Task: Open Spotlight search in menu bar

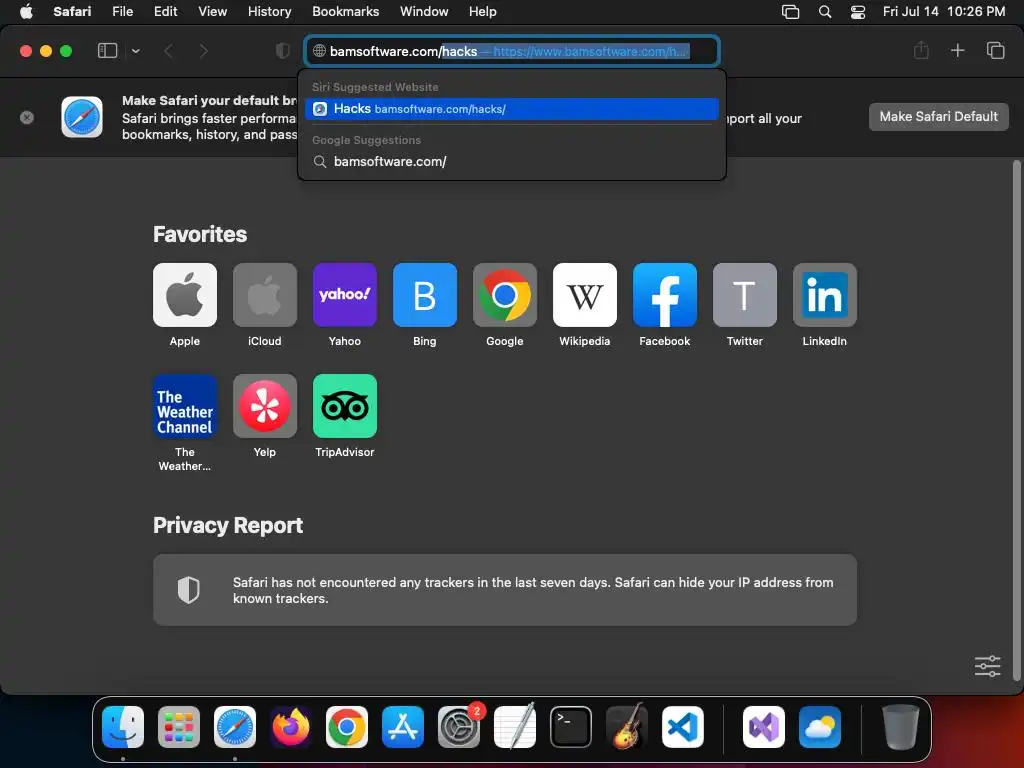Action: pyautogui.click(x=825, y=12)
